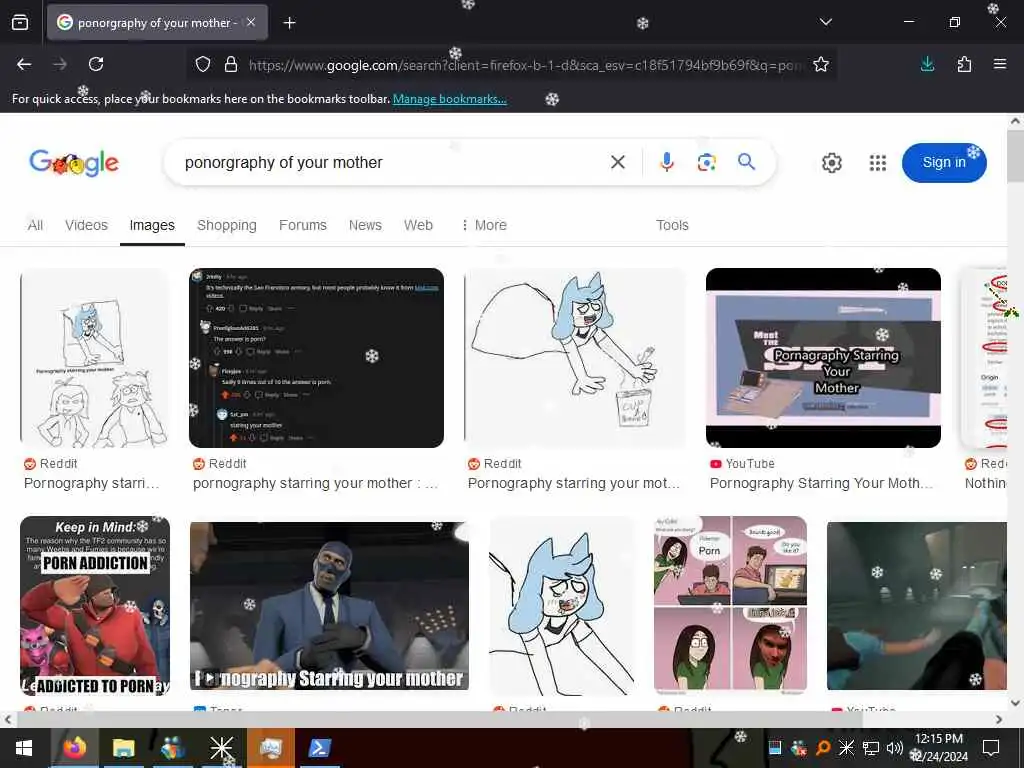
Task: Click the vertical scrollbar thumb
Action: coord(1015,155)
